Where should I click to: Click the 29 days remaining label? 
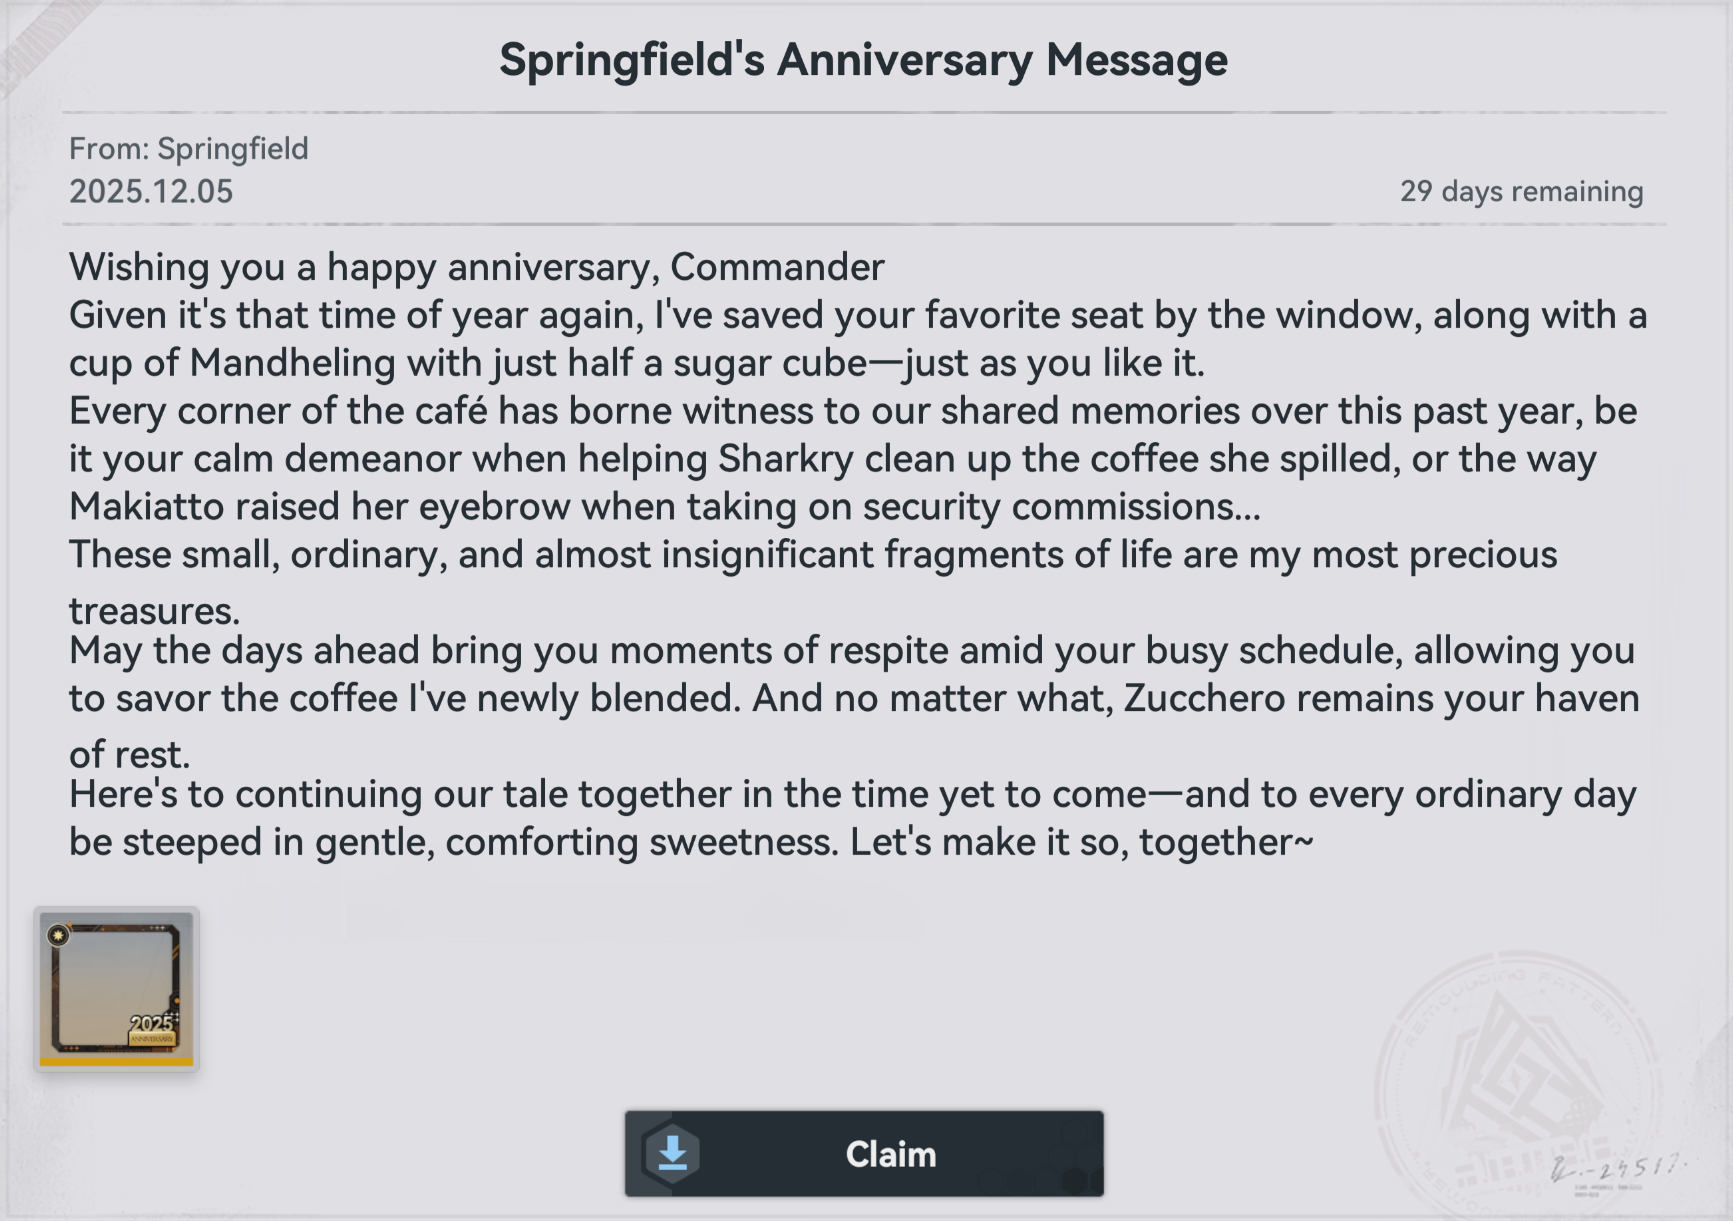pyautogui.click(x=1521, y=192)
